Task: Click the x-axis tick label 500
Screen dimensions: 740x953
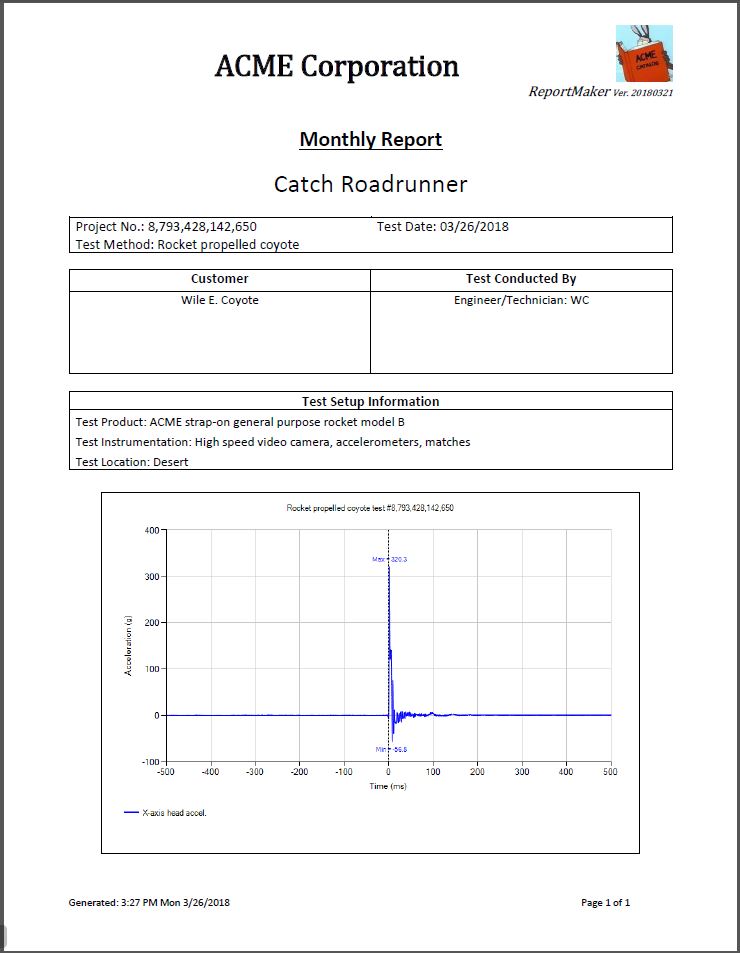Action: (610, 772)
